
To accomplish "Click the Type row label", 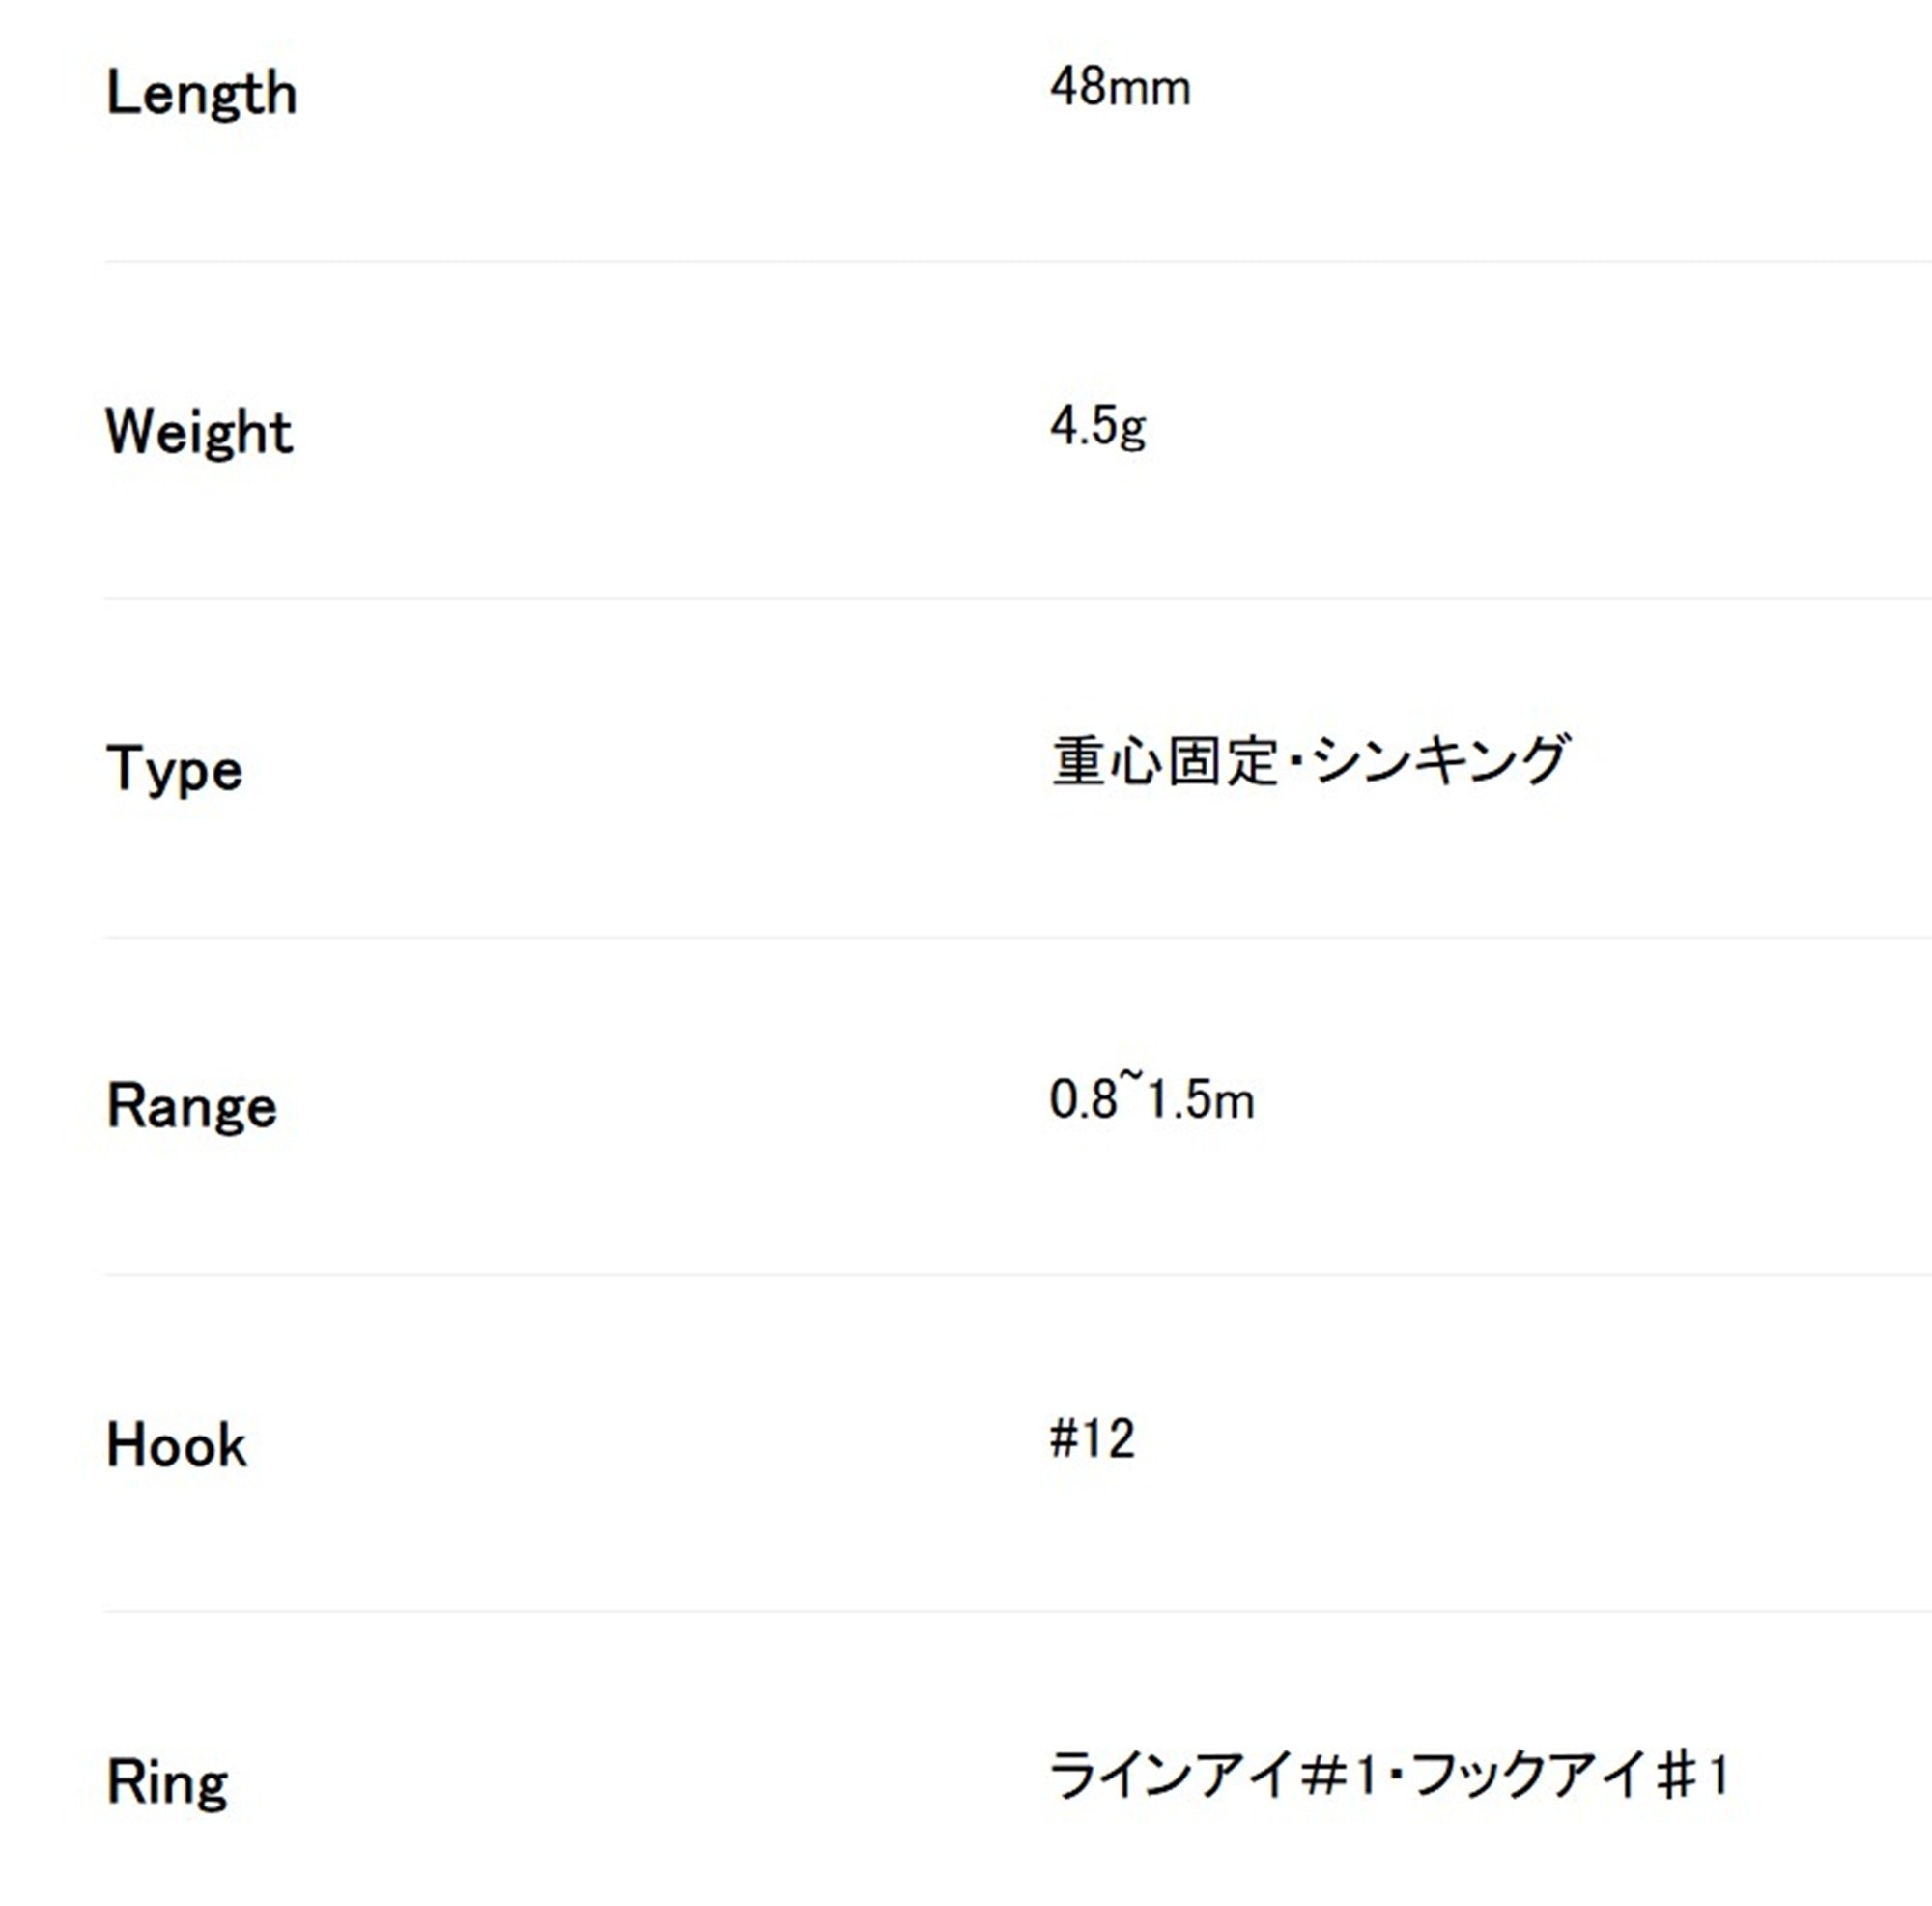I will 174,770.
